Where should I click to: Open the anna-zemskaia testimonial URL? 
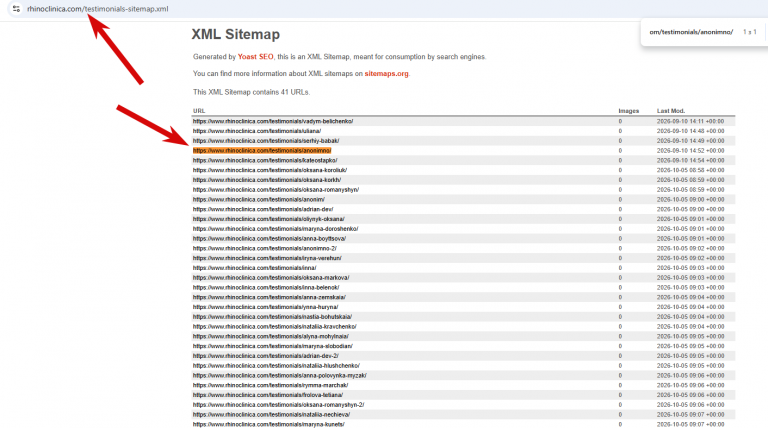tap(269, 297)
